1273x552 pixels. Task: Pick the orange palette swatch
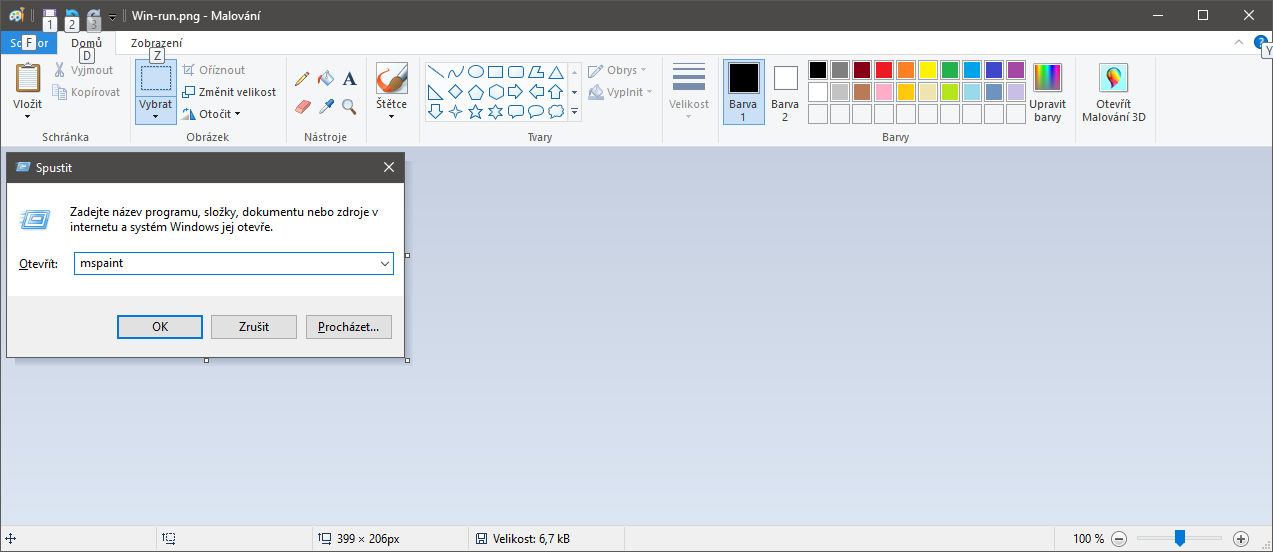tap(906, 70)
